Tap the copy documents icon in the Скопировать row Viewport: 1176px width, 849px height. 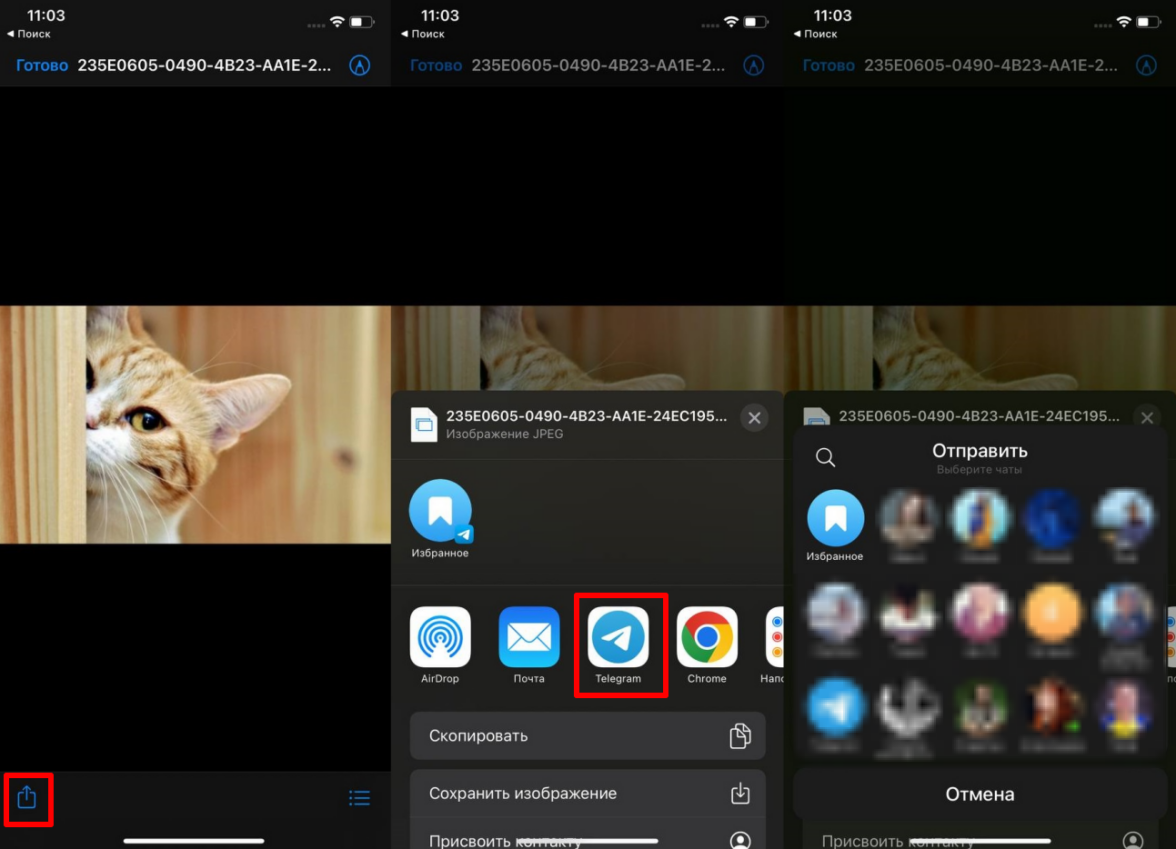pos(740,736)
